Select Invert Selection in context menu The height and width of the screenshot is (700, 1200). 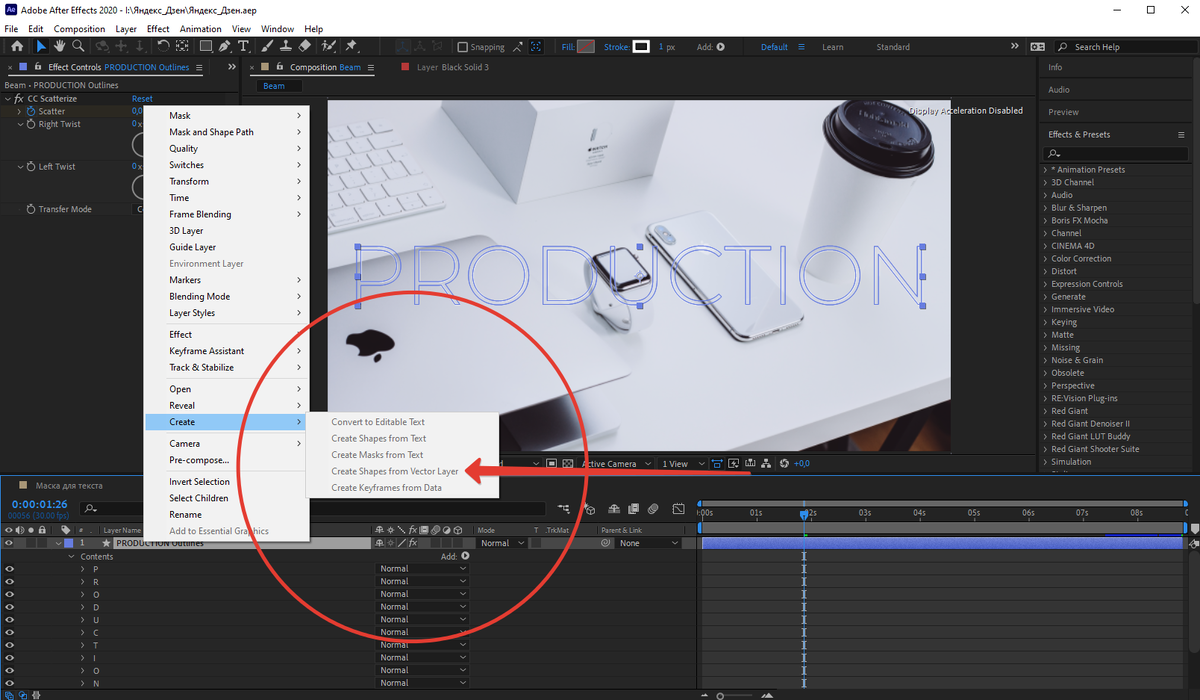(199, 482)
